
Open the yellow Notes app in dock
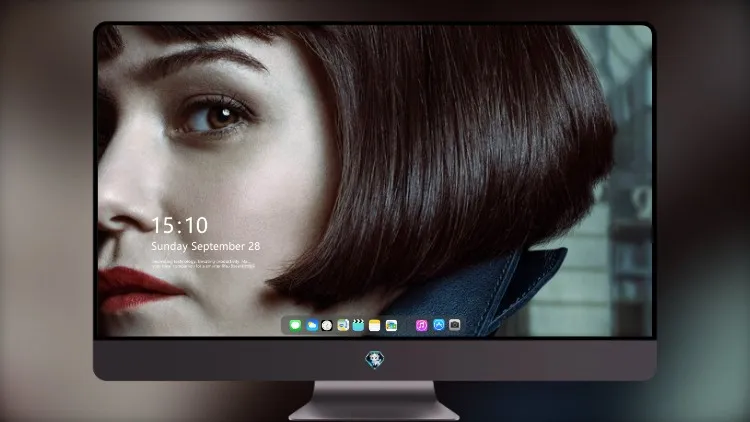(x=375, y=325)
